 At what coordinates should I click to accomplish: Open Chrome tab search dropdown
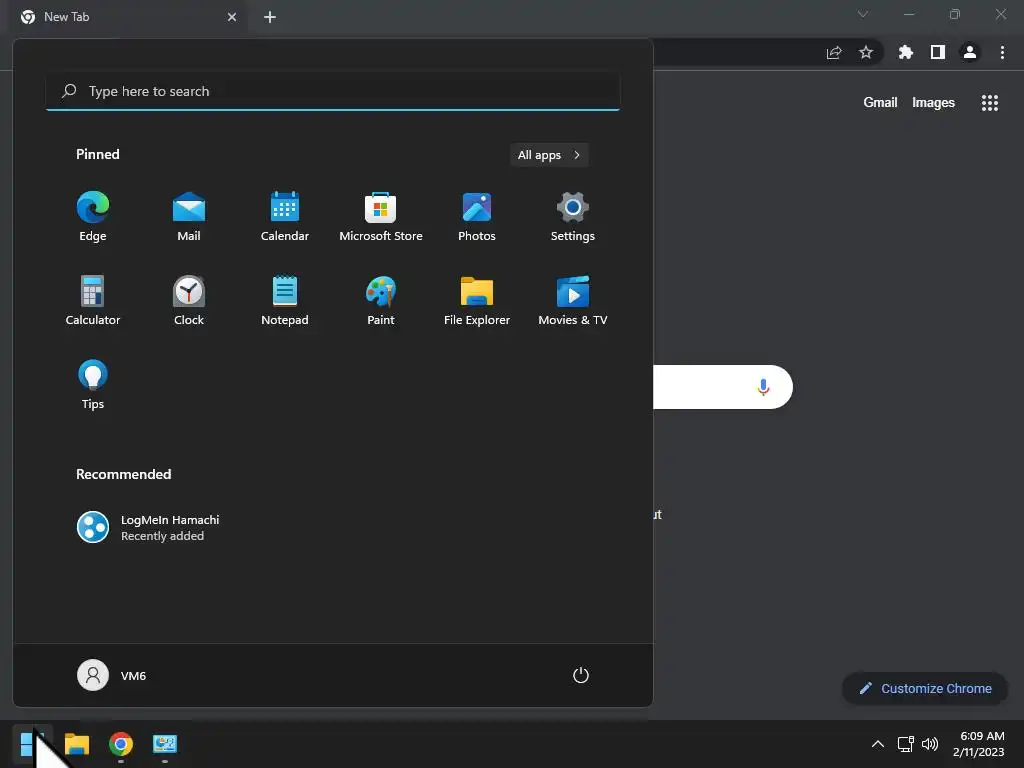[863, 14]
